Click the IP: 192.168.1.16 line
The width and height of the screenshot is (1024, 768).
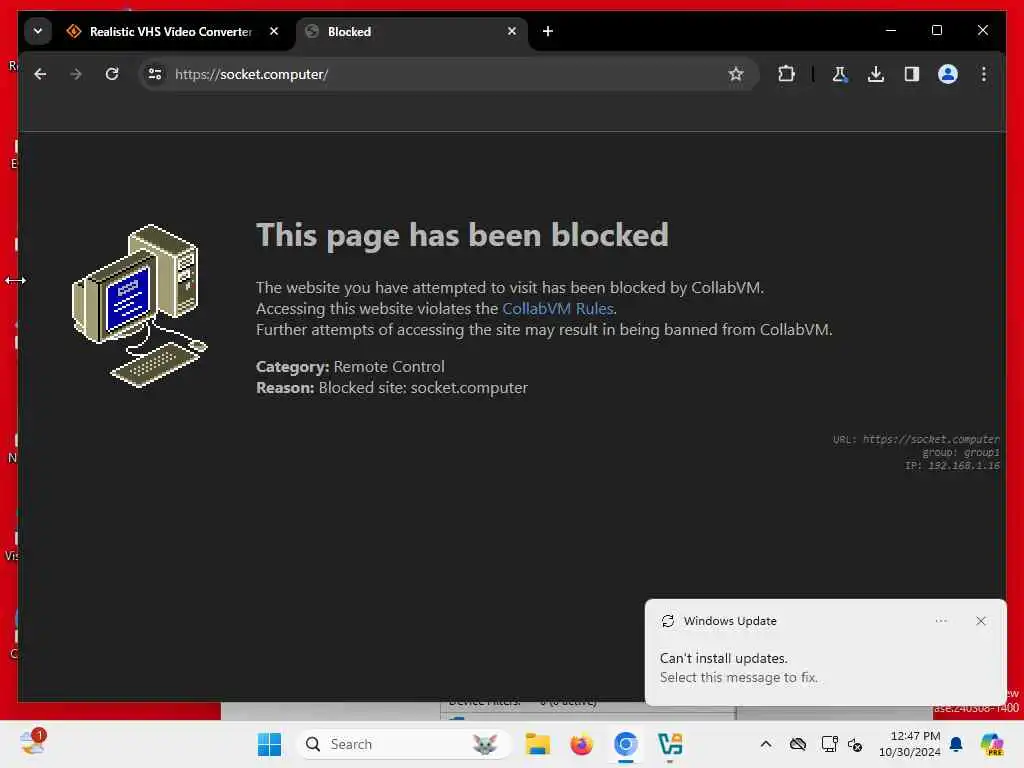[x=952, y=466]
